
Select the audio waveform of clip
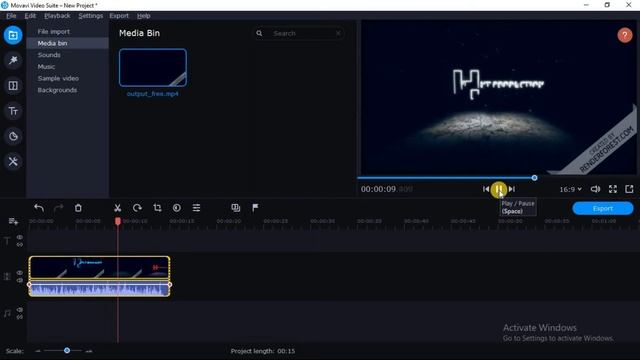click(x=100, y=289)
